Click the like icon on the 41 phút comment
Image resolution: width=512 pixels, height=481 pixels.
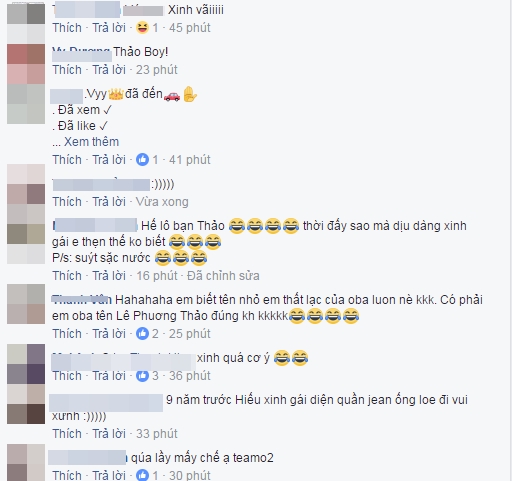pyautogui.click(x=142, y=160)
